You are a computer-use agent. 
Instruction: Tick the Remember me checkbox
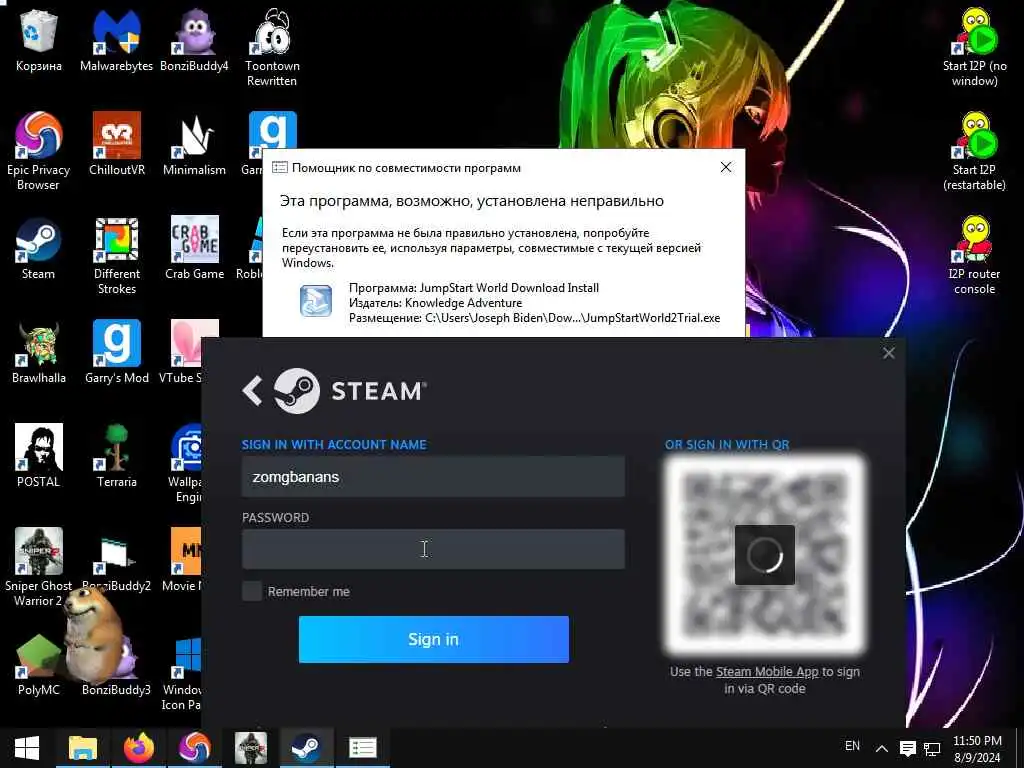pyautogui.click(x=252, y=591)
